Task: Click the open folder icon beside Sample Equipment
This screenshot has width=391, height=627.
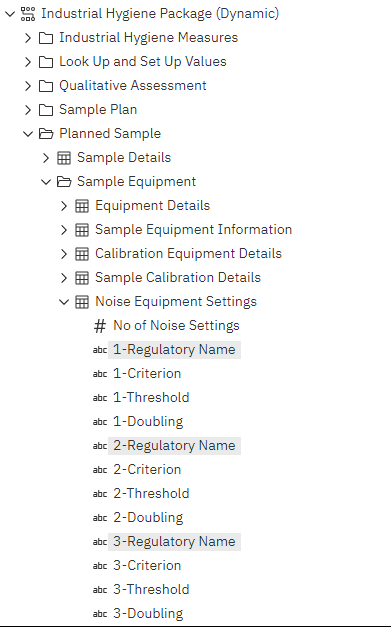Action: click(x=64, y=182)
